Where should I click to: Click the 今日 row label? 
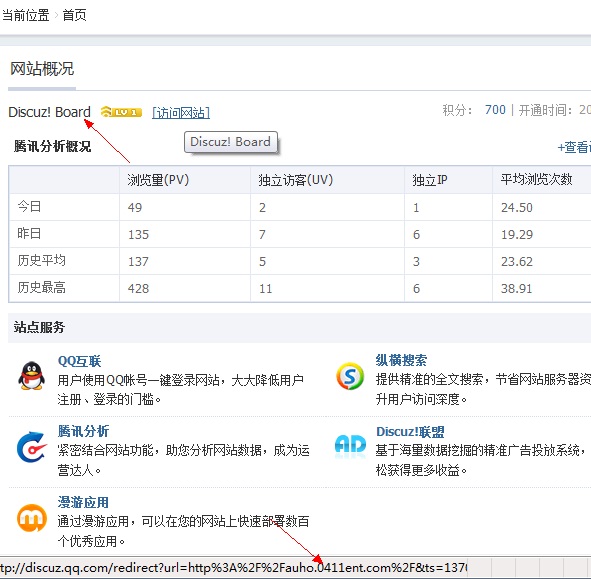tap(29, 207)
